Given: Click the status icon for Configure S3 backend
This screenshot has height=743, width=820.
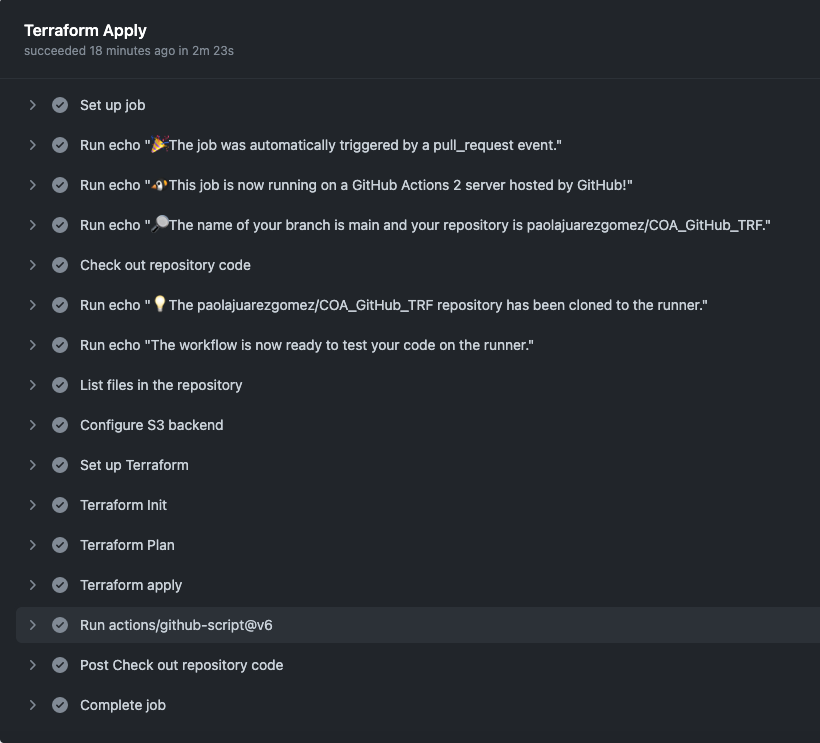Looking at the screenshot, I should click(60, 425).
